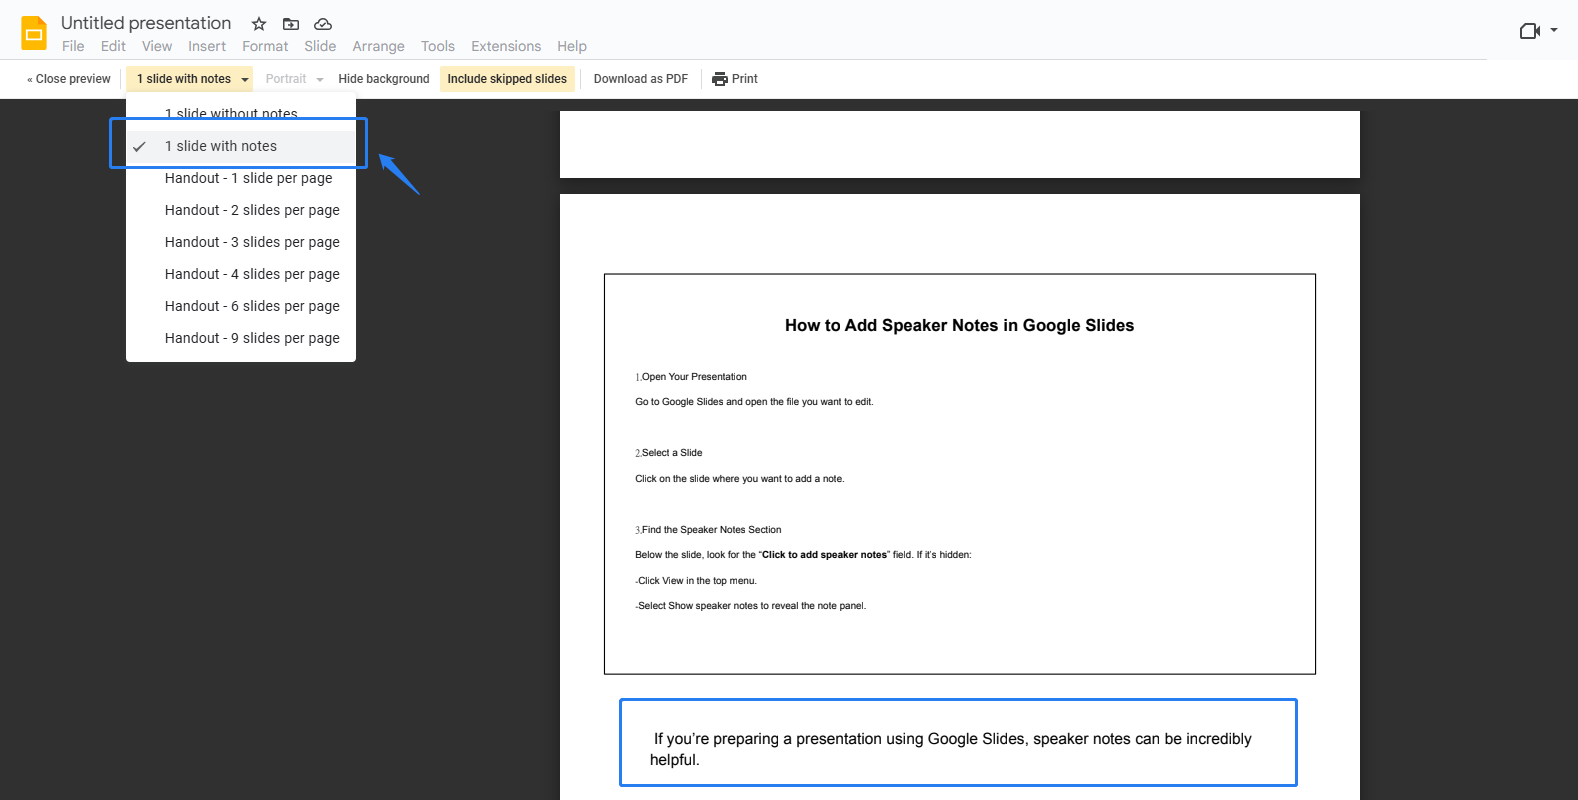The width and height of the screenshot is (1578, 800).
Task: Open the Help menu
Action: pyautogui.click(x=572, y=46)
